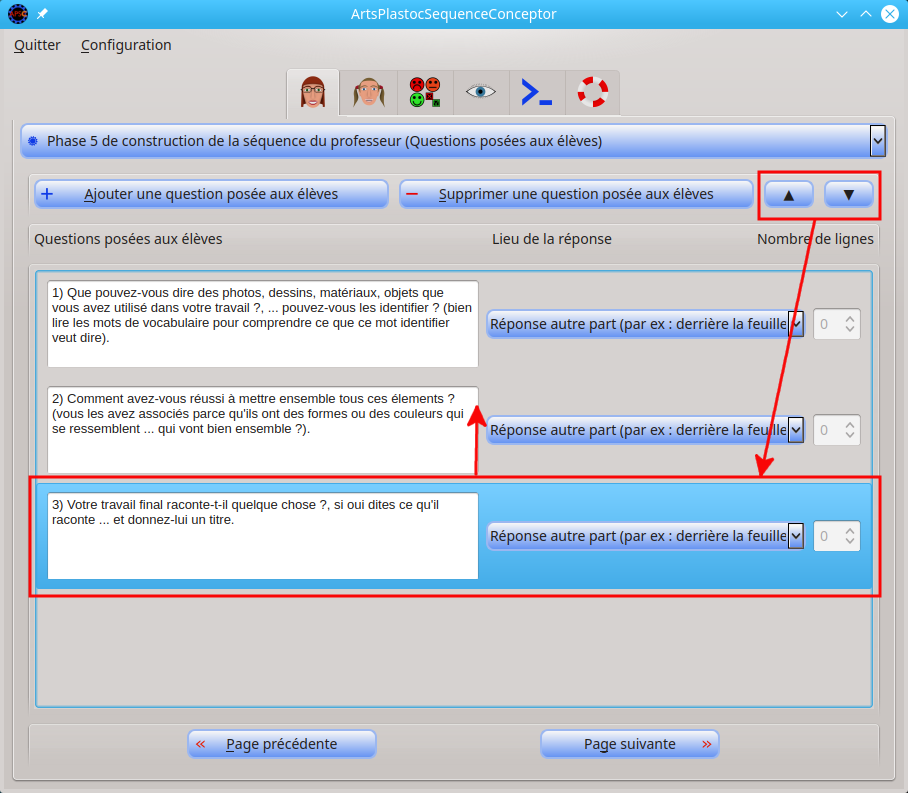Open response location dropdown for question 1
Screen dimensions: 908x793
pyautogui.click(x=796, y=324)
